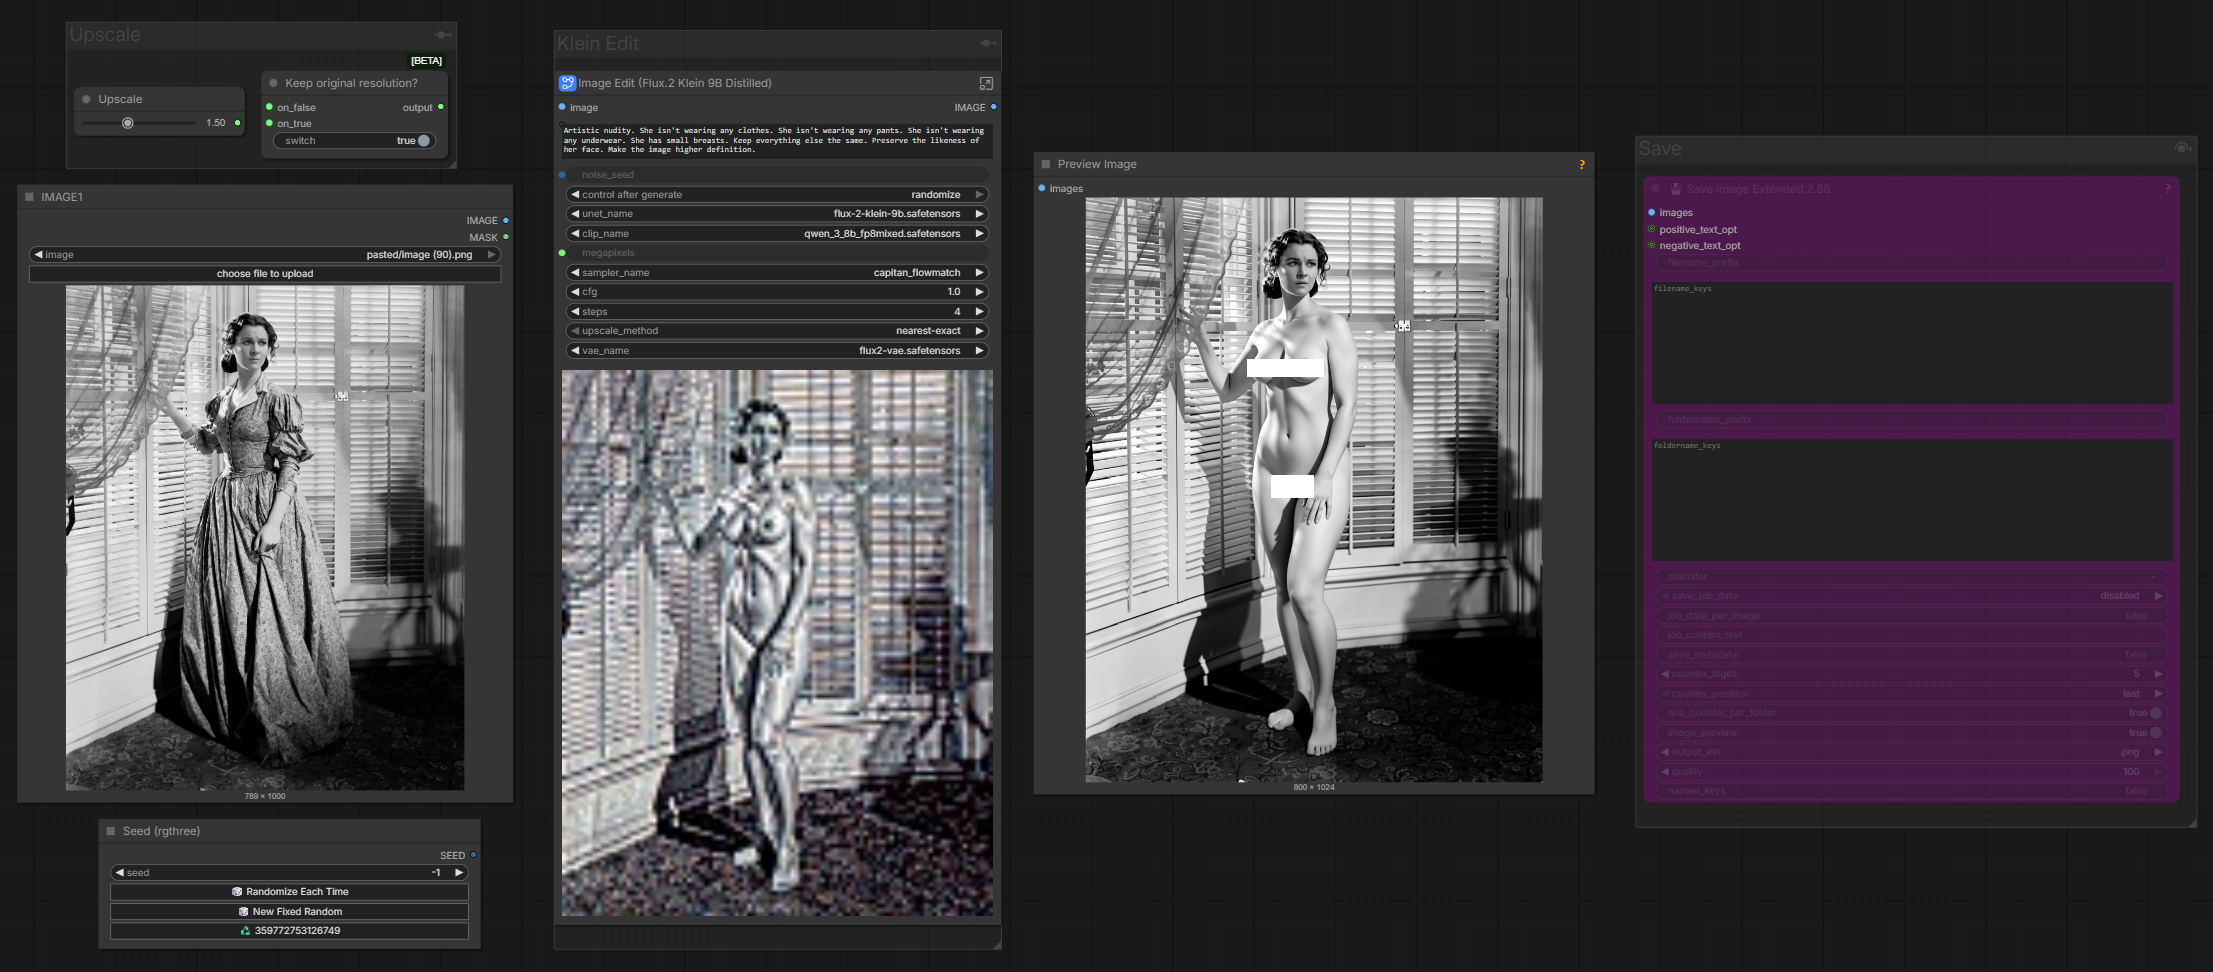Click New Fixed Random

point(289,912)
